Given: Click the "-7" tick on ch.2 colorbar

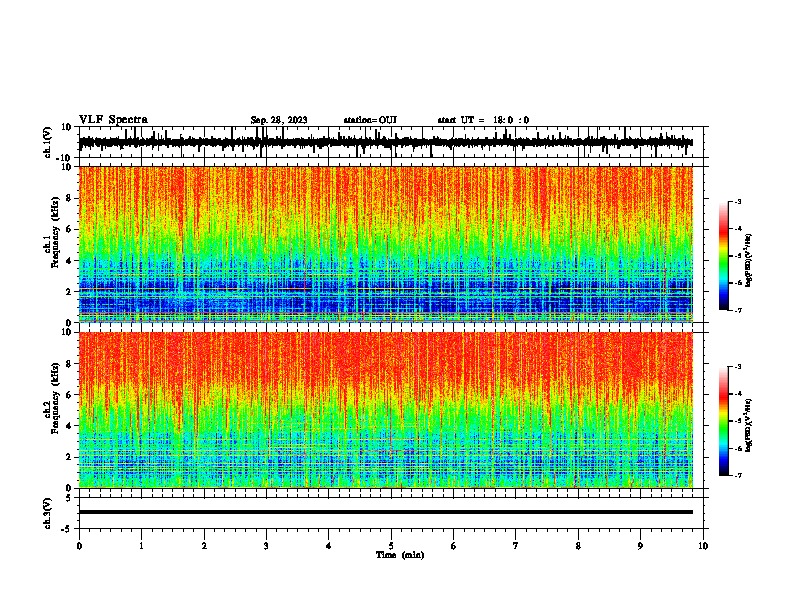Looking at the screenshot, I should [x=737, y=475].
